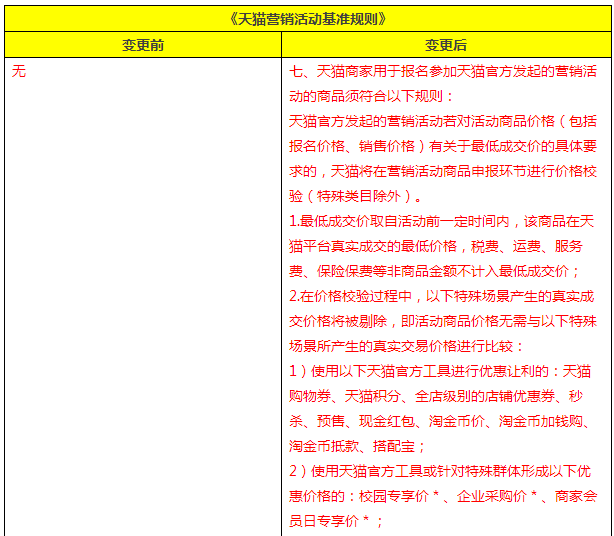
Task: Click the line starting 求的，天猫将在营销活动
Action: [443, 171]
